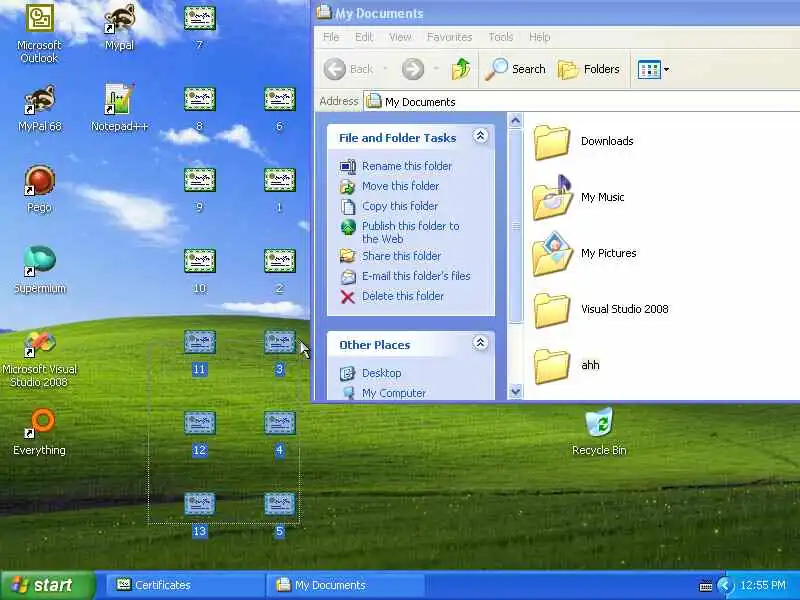Click the Forward navigation button

pos(413,69)
